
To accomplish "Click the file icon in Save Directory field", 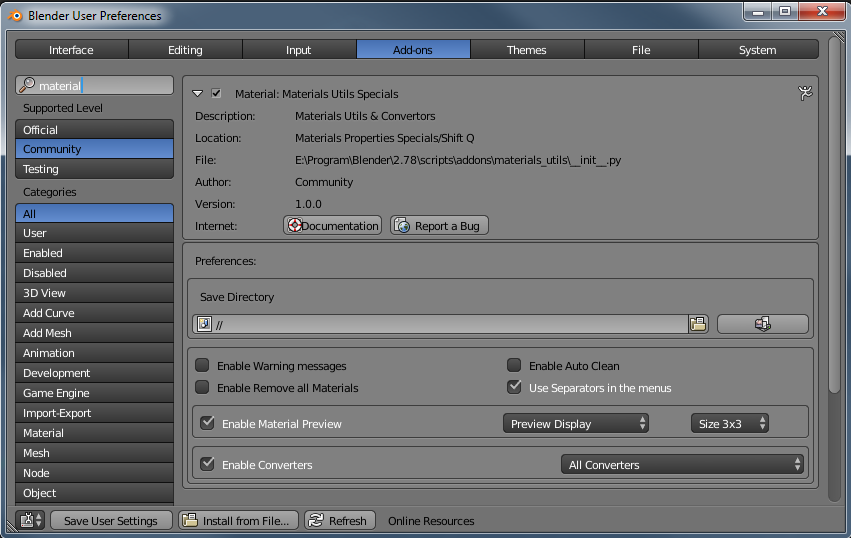I will 204,324.
